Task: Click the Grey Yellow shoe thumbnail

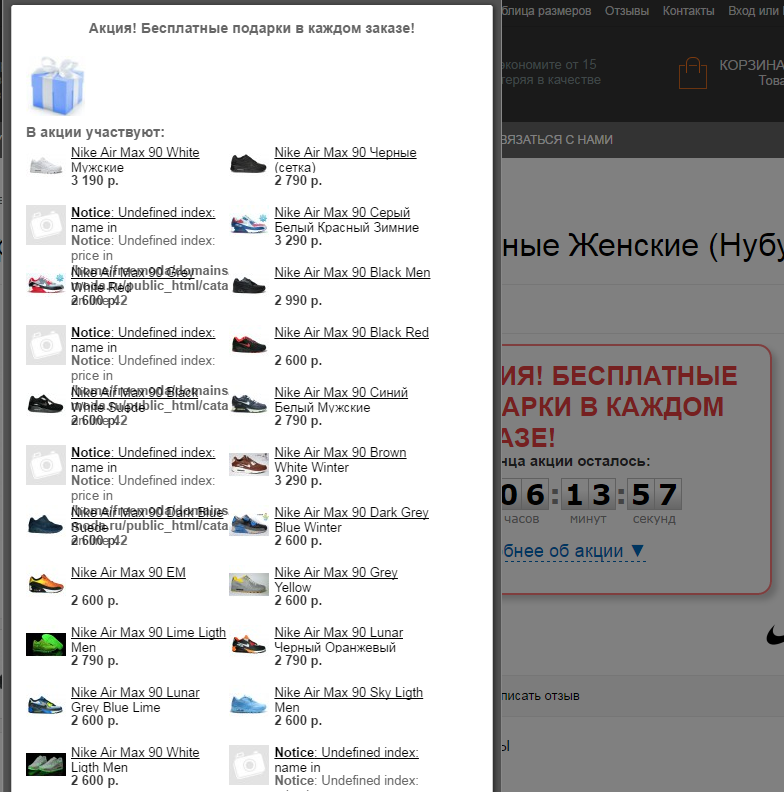Action: (x=249, y=585)
